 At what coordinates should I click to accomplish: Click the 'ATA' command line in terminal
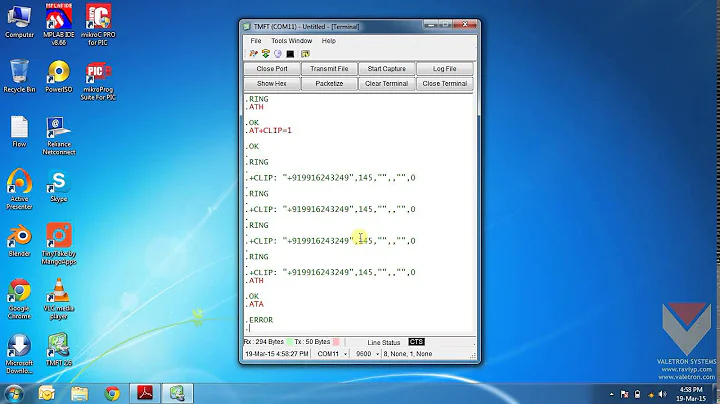pos(256,304)
